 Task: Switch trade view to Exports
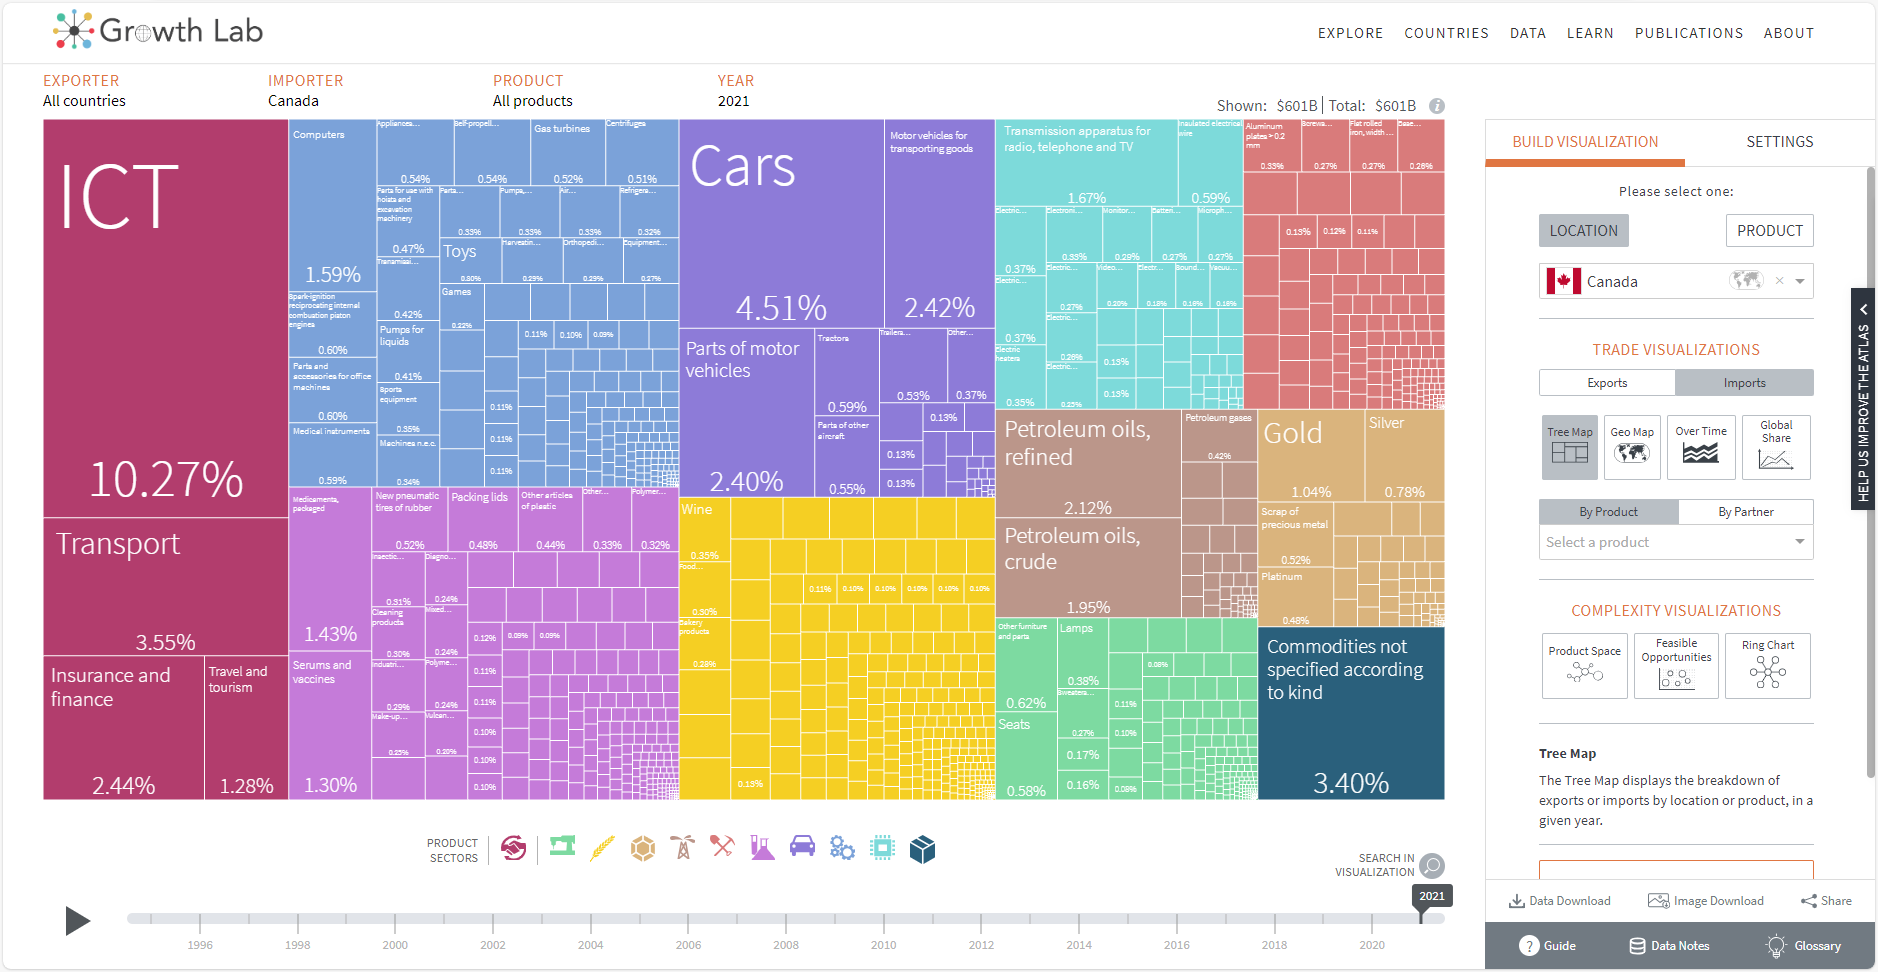point(1607,383)
